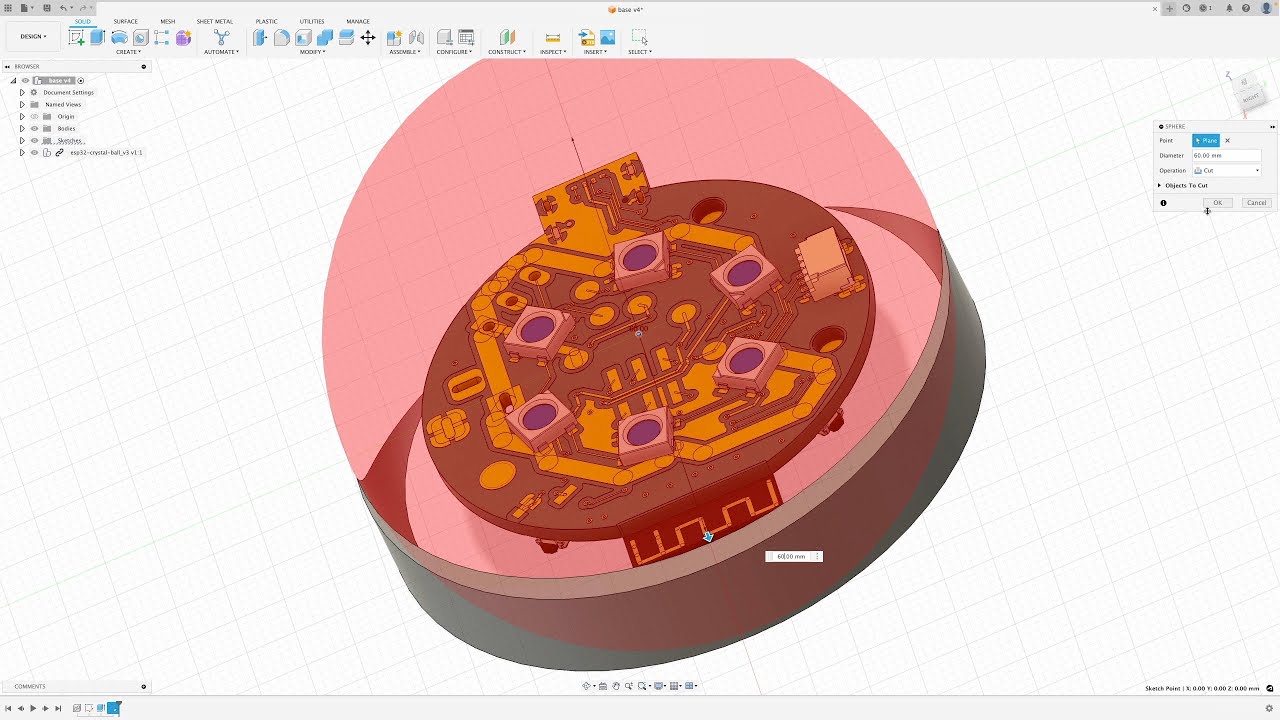
Task: Open the data panel grid icon
Action: click(8, 8)
